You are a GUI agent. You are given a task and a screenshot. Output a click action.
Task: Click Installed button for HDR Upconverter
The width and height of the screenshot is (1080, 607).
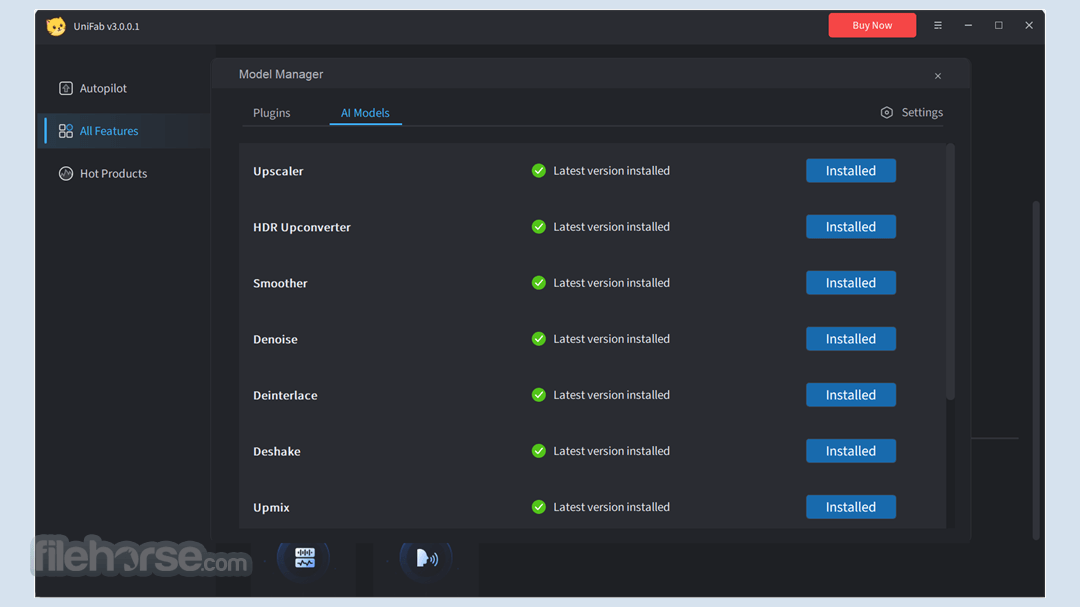point(851,227)
